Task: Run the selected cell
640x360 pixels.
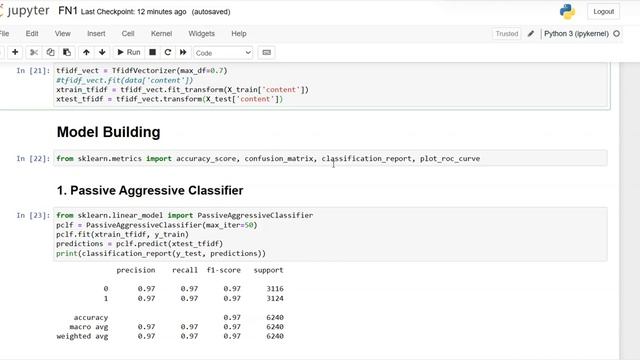Action: [129, 52]
